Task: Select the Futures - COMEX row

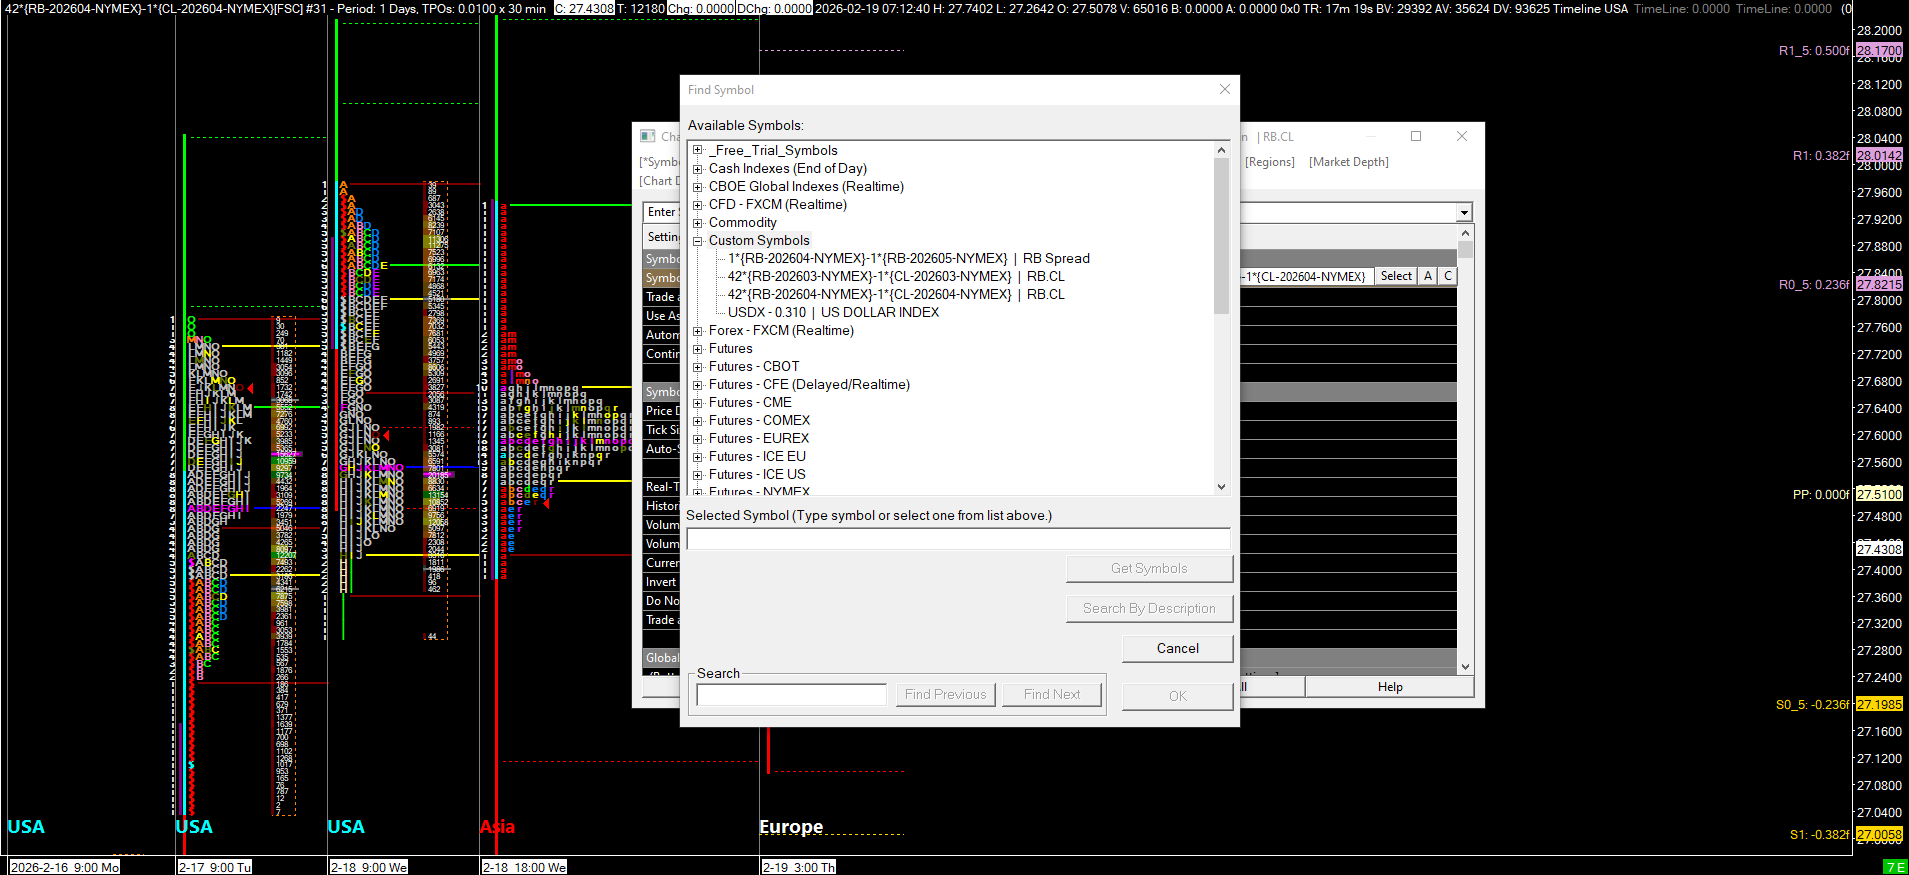Action: point(759,420)
